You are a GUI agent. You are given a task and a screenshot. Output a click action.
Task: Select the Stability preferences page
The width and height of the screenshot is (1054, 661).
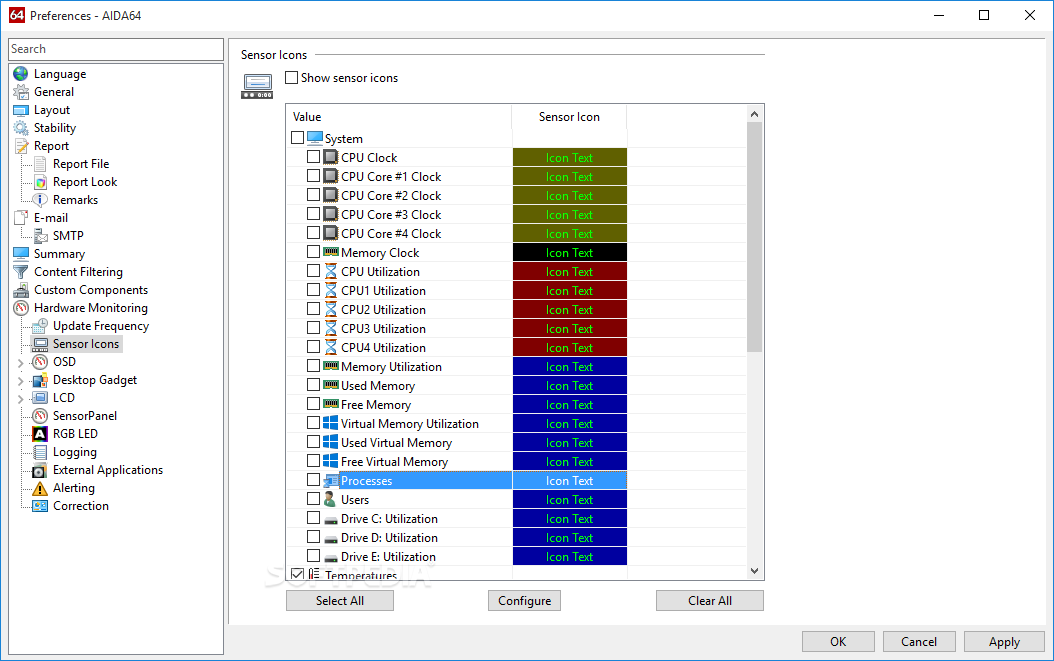click(x=54, y=128)
